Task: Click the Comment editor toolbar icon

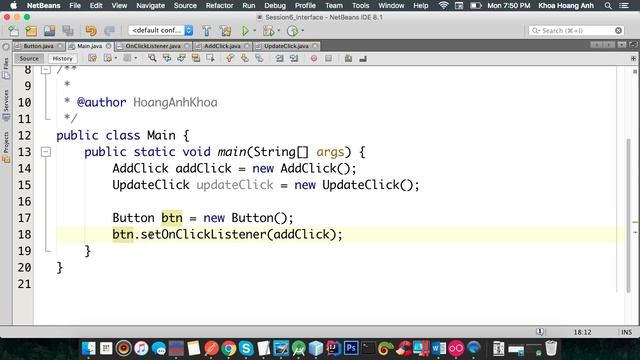Action: [348, 58]
